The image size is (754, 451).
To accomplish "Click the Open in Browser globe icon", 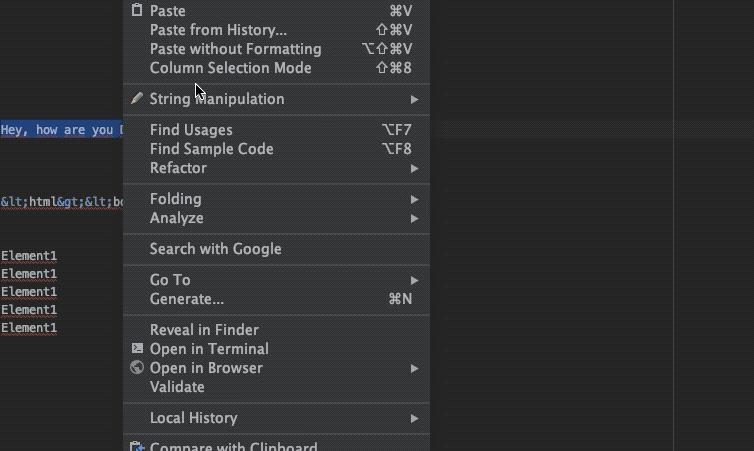I will point(137,368).
